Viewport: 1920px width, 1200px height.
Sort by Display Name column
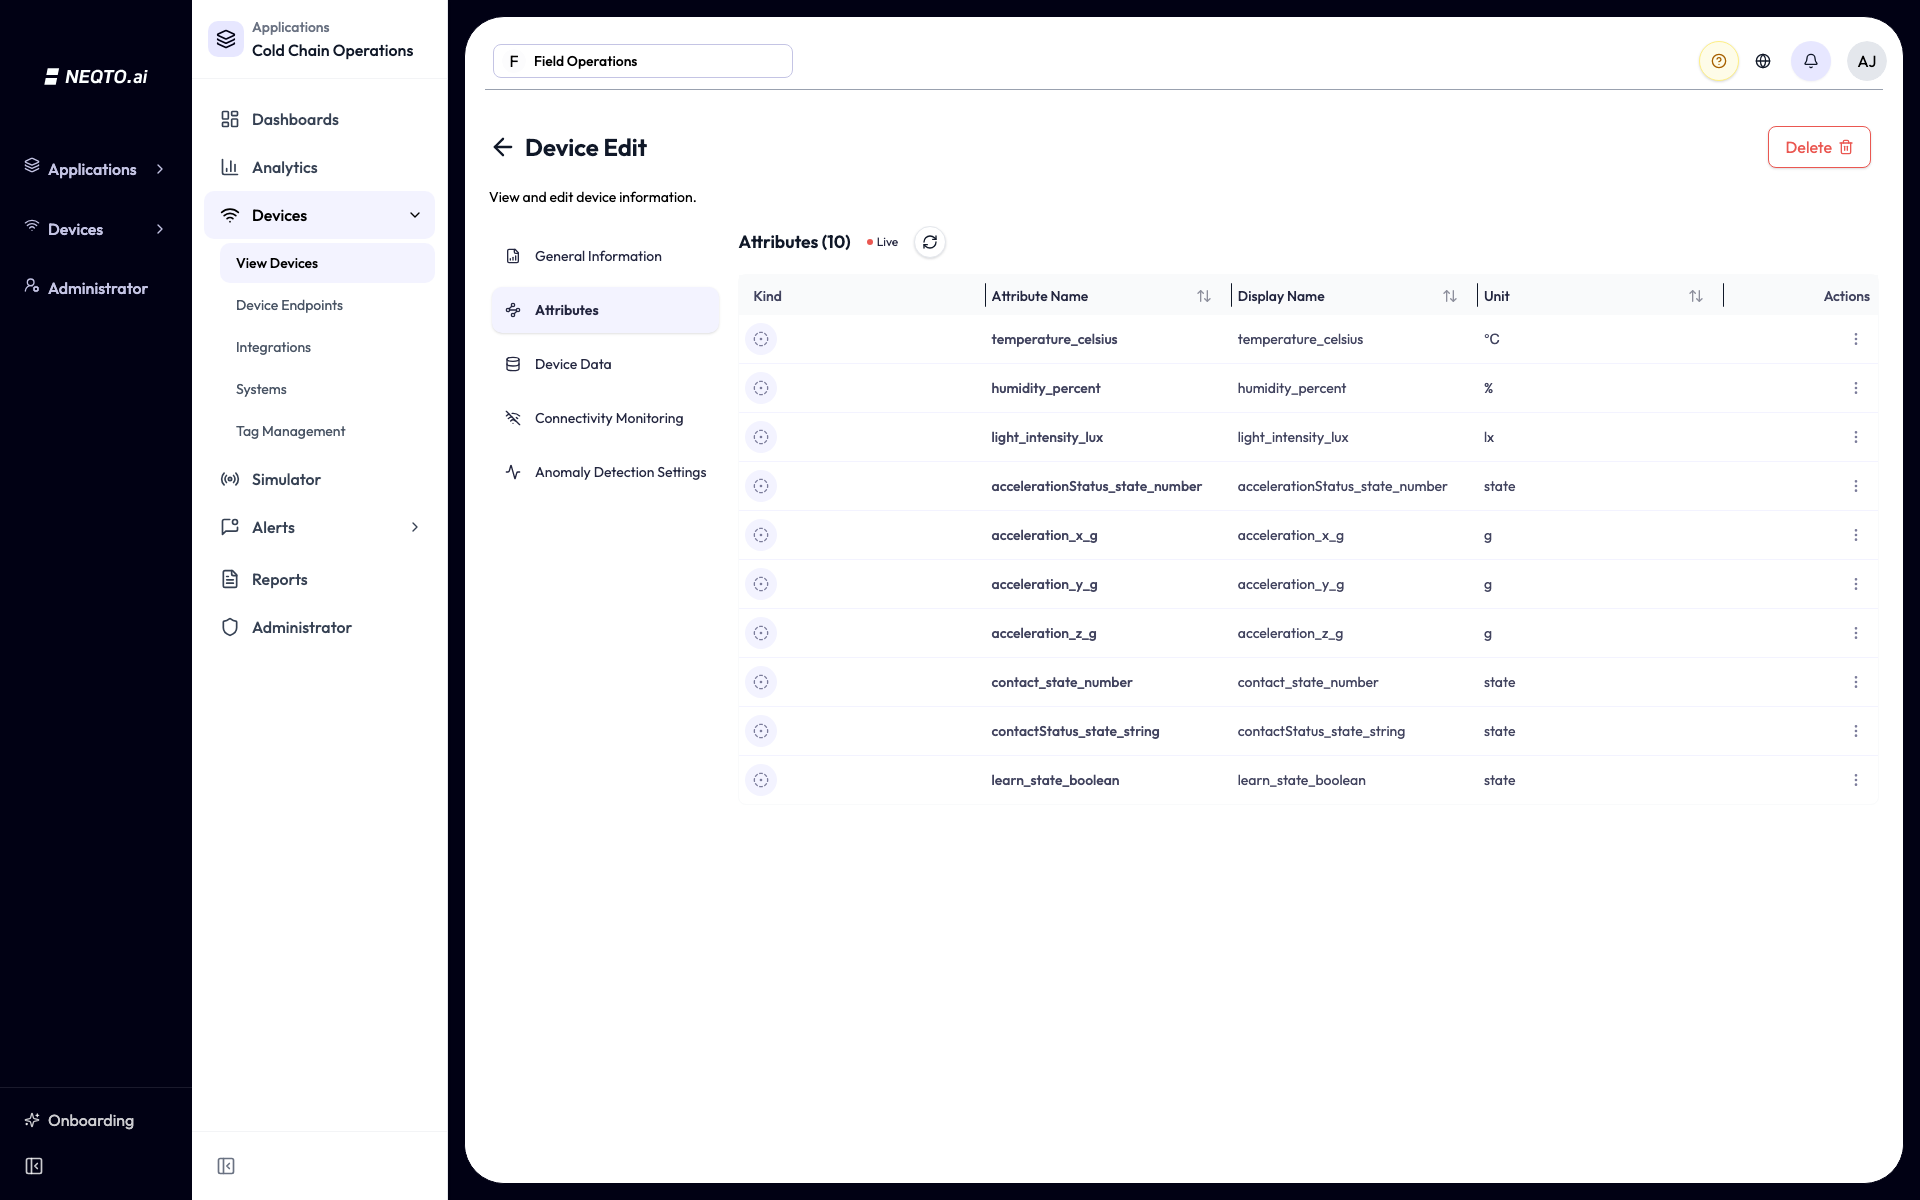click(x=1450, y=296)
